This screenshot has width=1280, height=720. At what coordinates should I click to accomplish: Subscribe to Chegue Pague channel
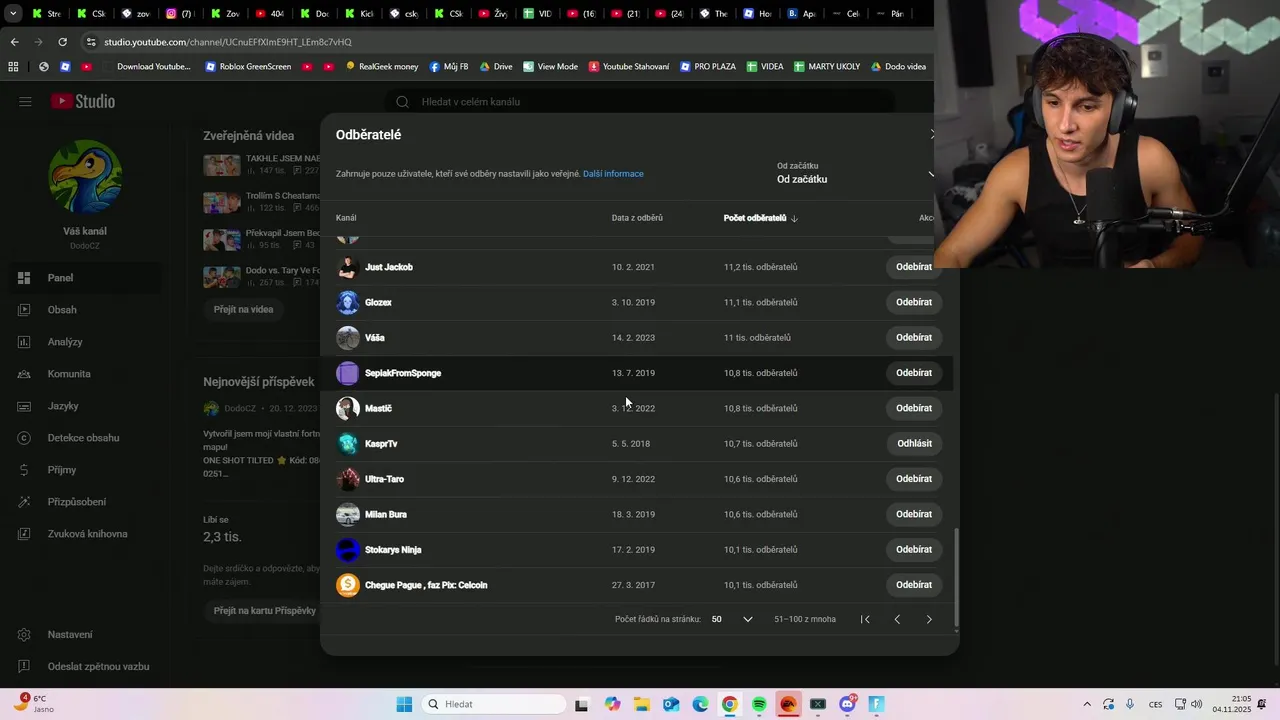point(914,585)
